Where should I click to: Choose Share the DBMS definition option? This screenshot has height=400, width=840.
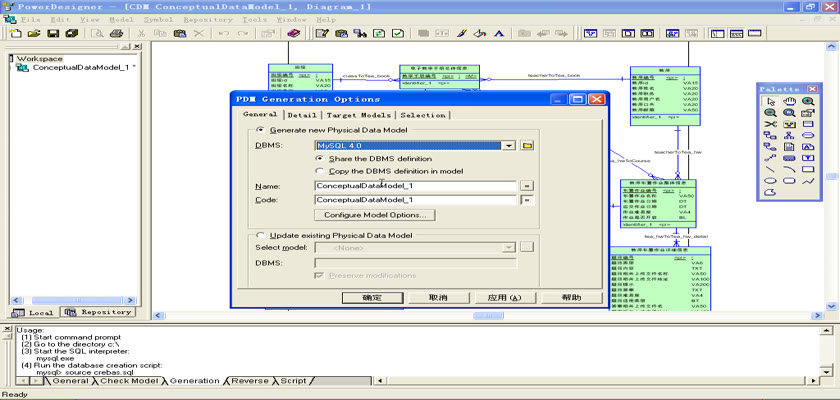320,159
